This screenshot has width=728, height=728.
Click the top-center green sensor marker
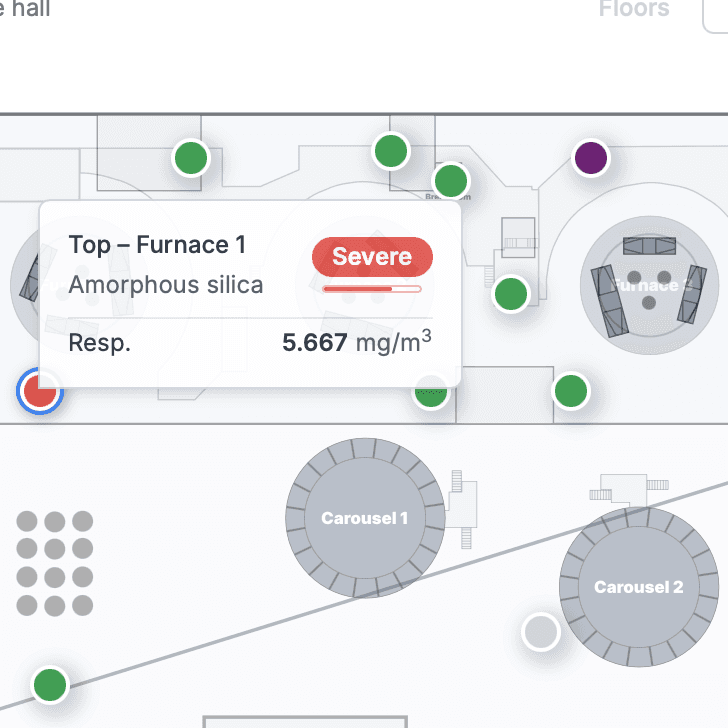click(x=391, y=151)
